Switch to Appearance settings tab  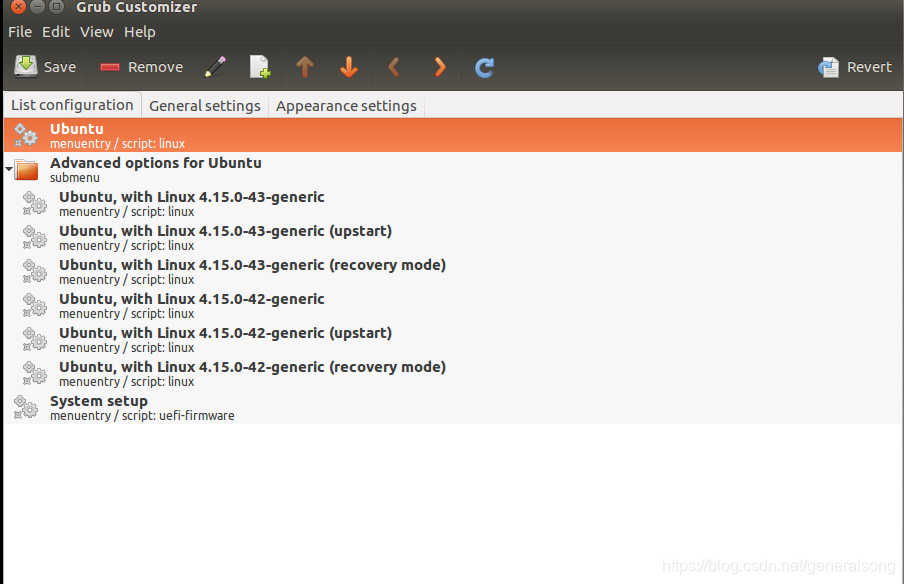346,106
